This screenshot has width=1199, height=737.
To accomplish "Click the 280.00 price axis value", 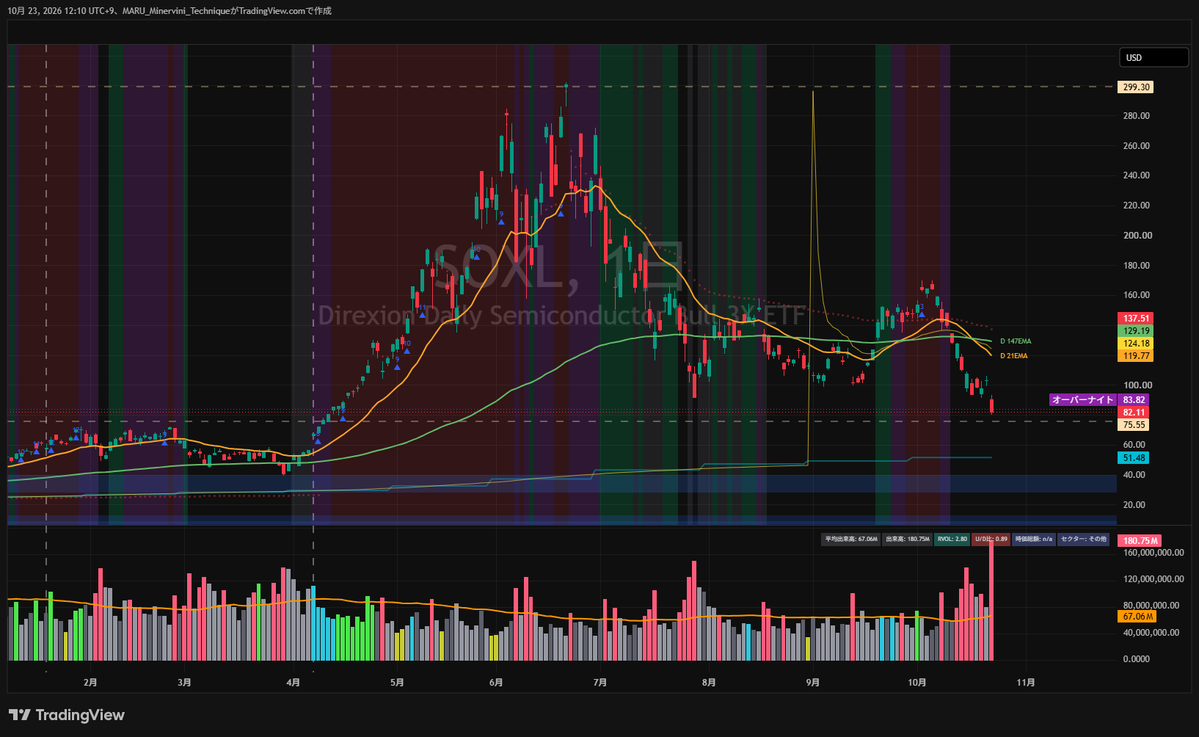I will click(x=1136, y=116).
